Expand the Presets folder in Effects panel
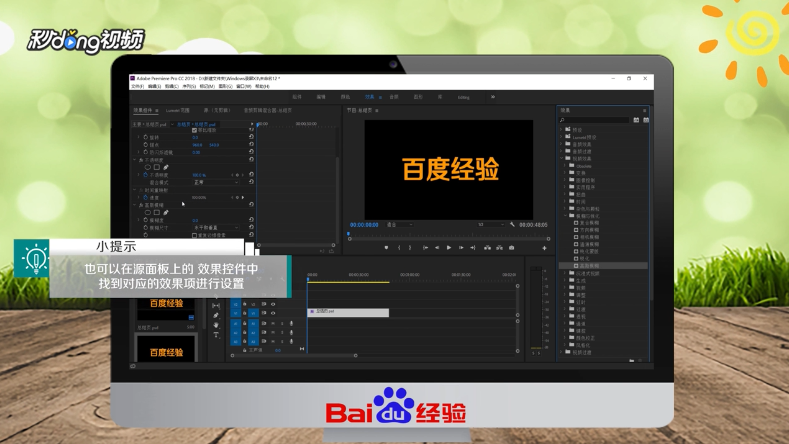The height and width of the screenshot is (444, 789). pos(562,129)
